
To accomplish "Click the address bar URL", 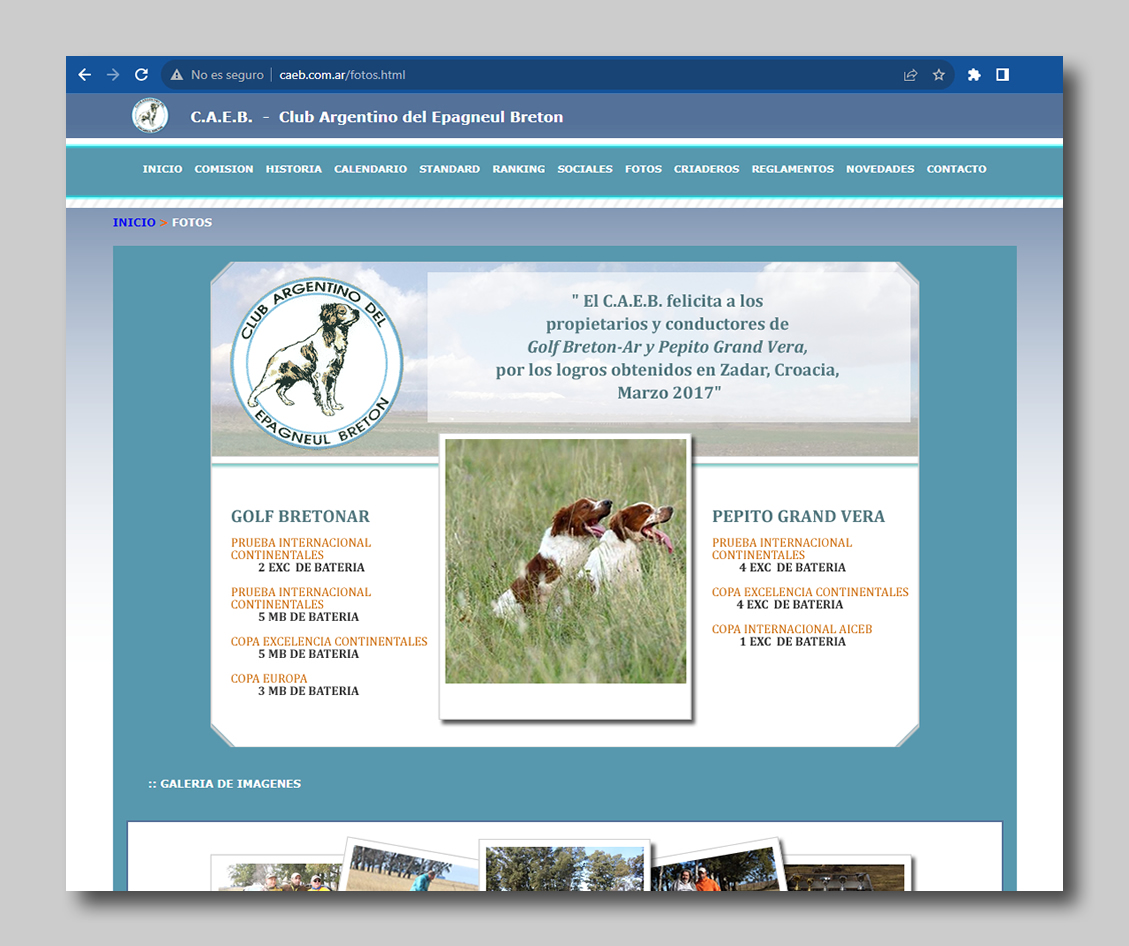I will (x=342, y=75).
